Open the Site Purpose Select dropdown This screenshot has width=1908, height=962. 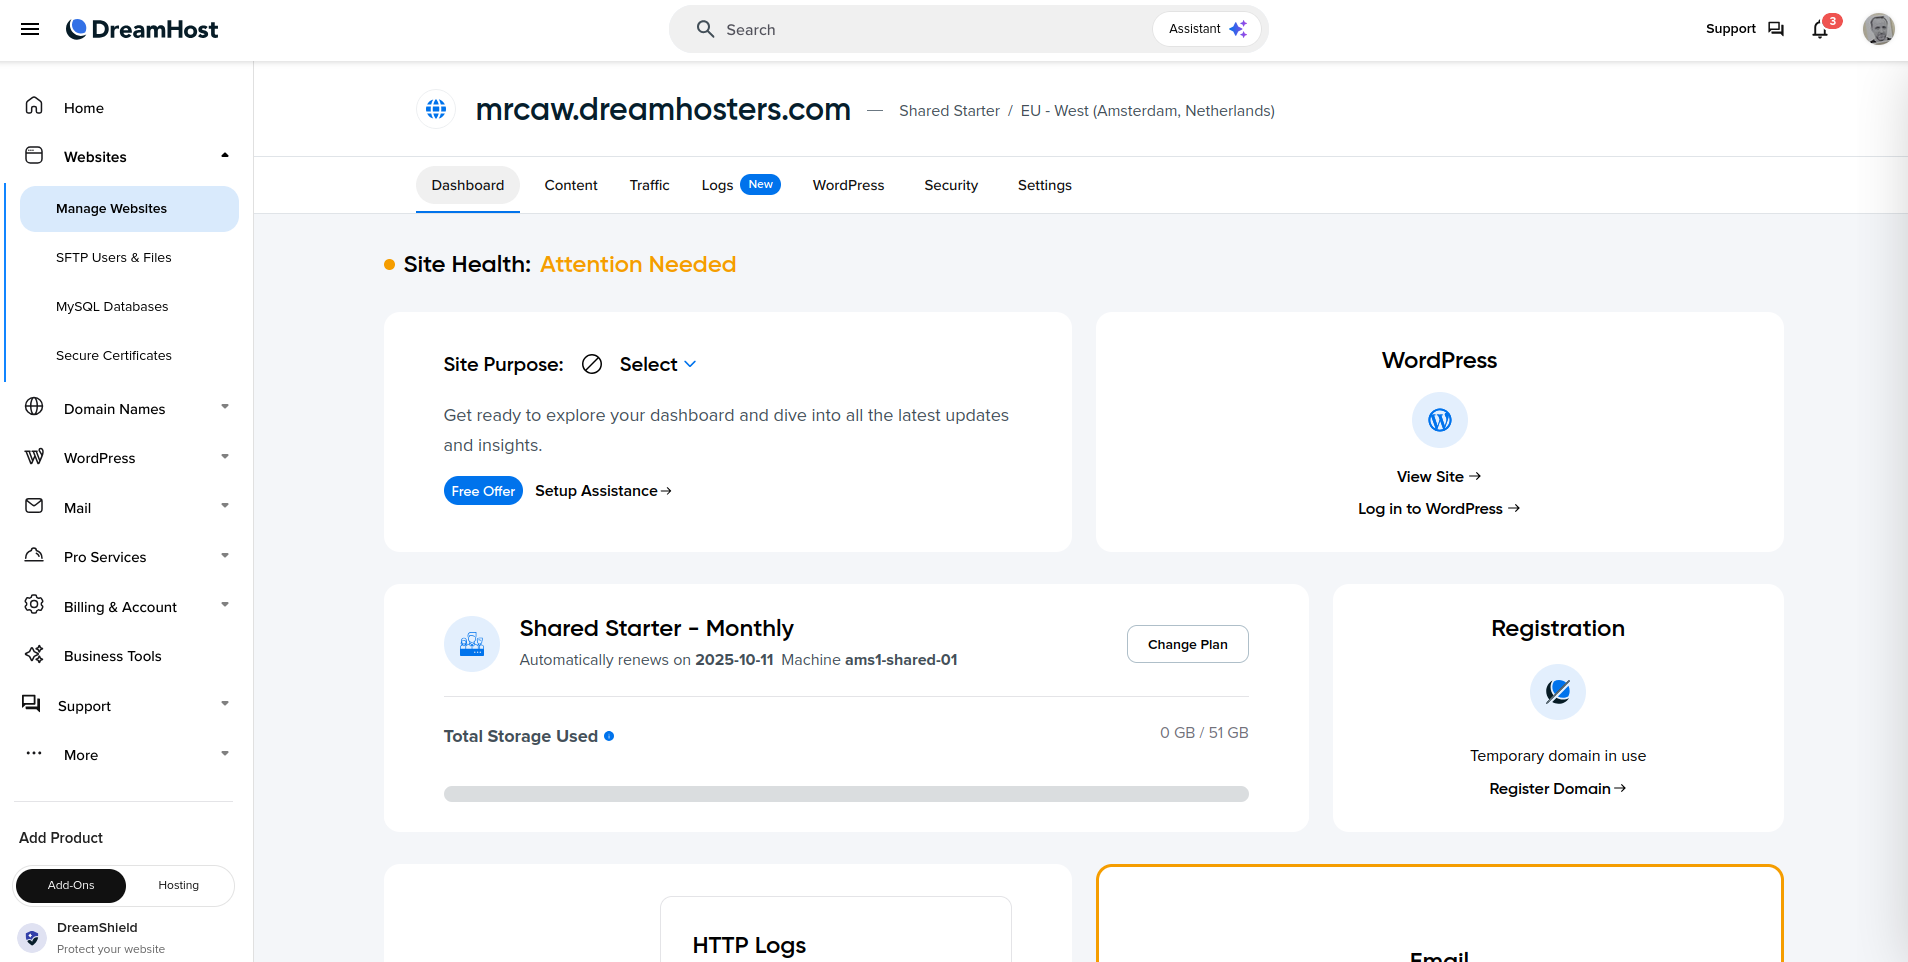coord(657,364)
